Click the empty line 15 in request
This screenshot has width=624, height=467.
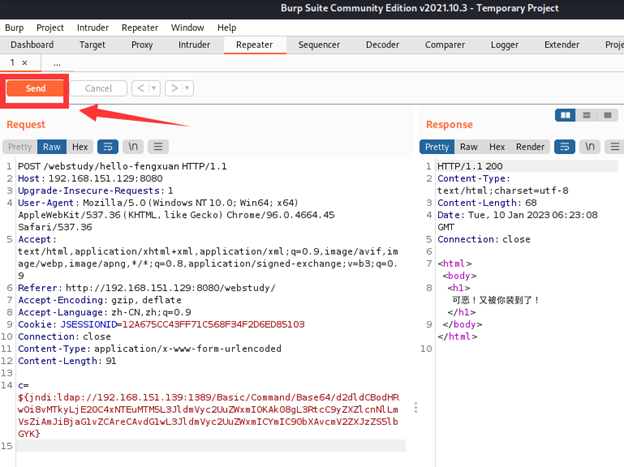(211, 446)
